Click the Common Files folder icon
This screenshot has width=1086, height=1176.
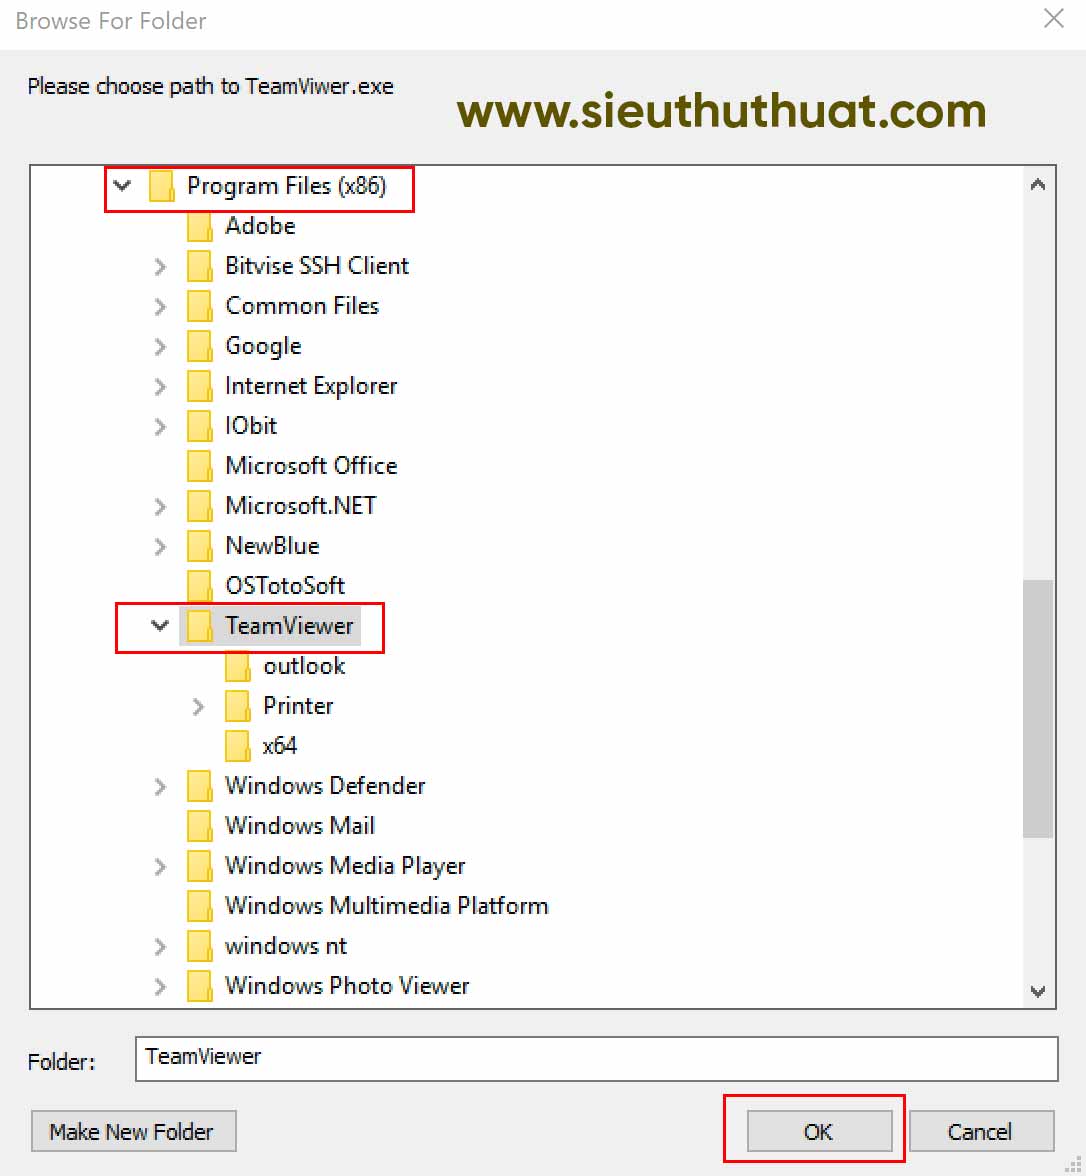[200, 306]
